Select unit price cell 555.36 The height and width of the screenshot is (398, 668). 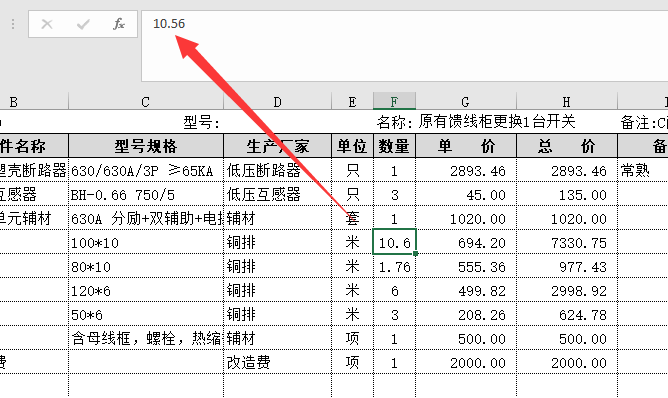click(x=466, y=267)
